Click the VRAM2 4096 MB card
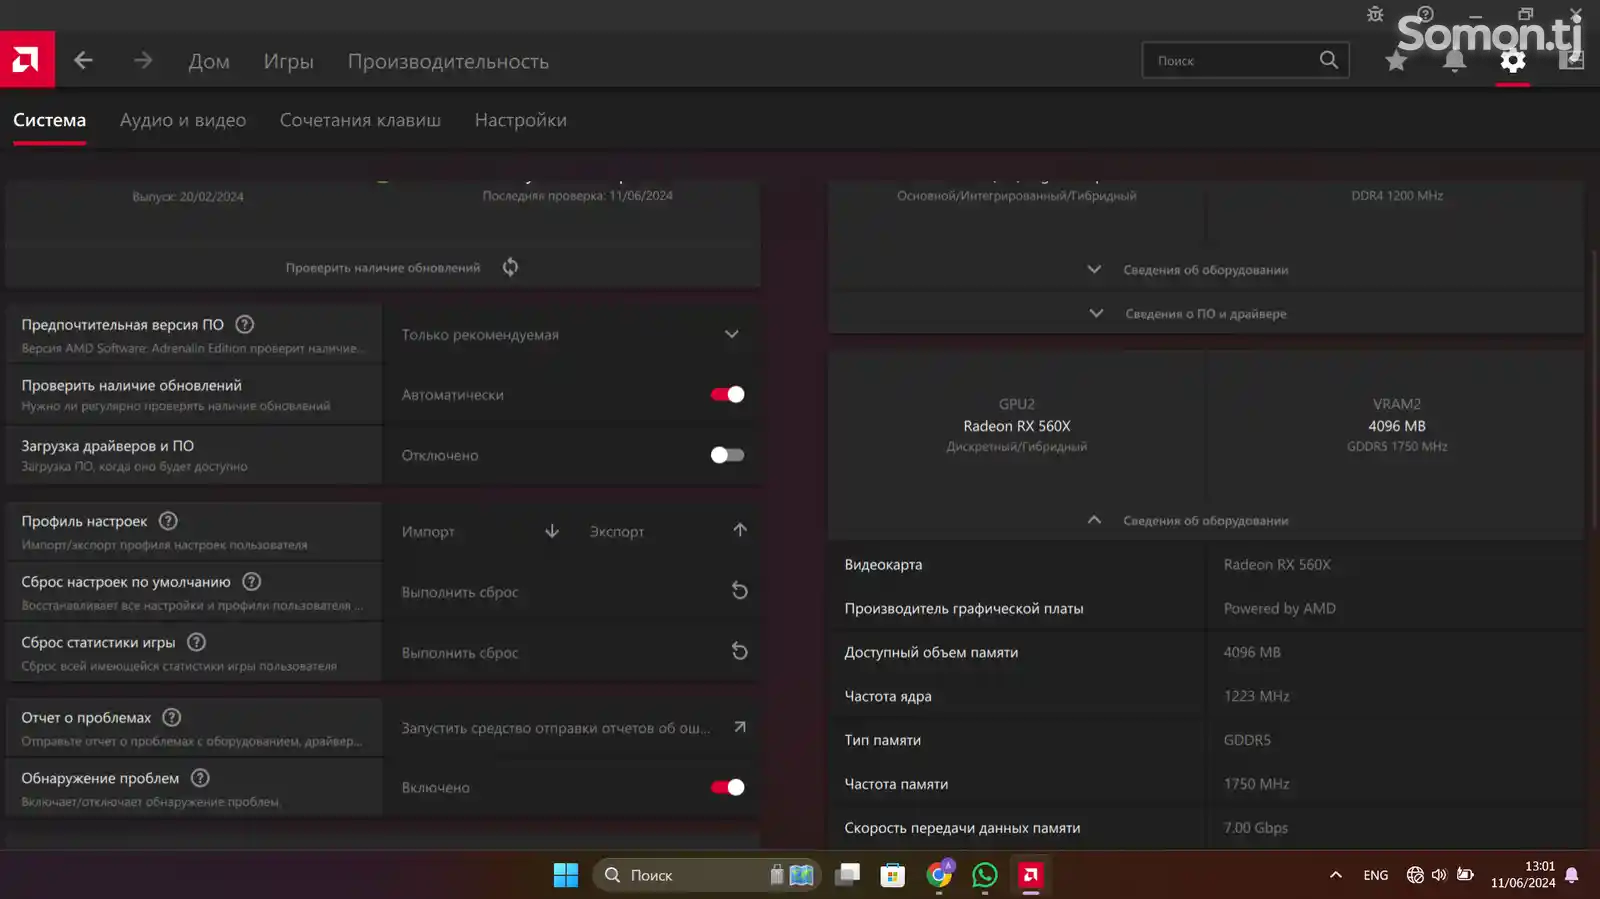The width and height of the screenshot is (1600, 899). pyautogui.click(x=1397, y=426)
